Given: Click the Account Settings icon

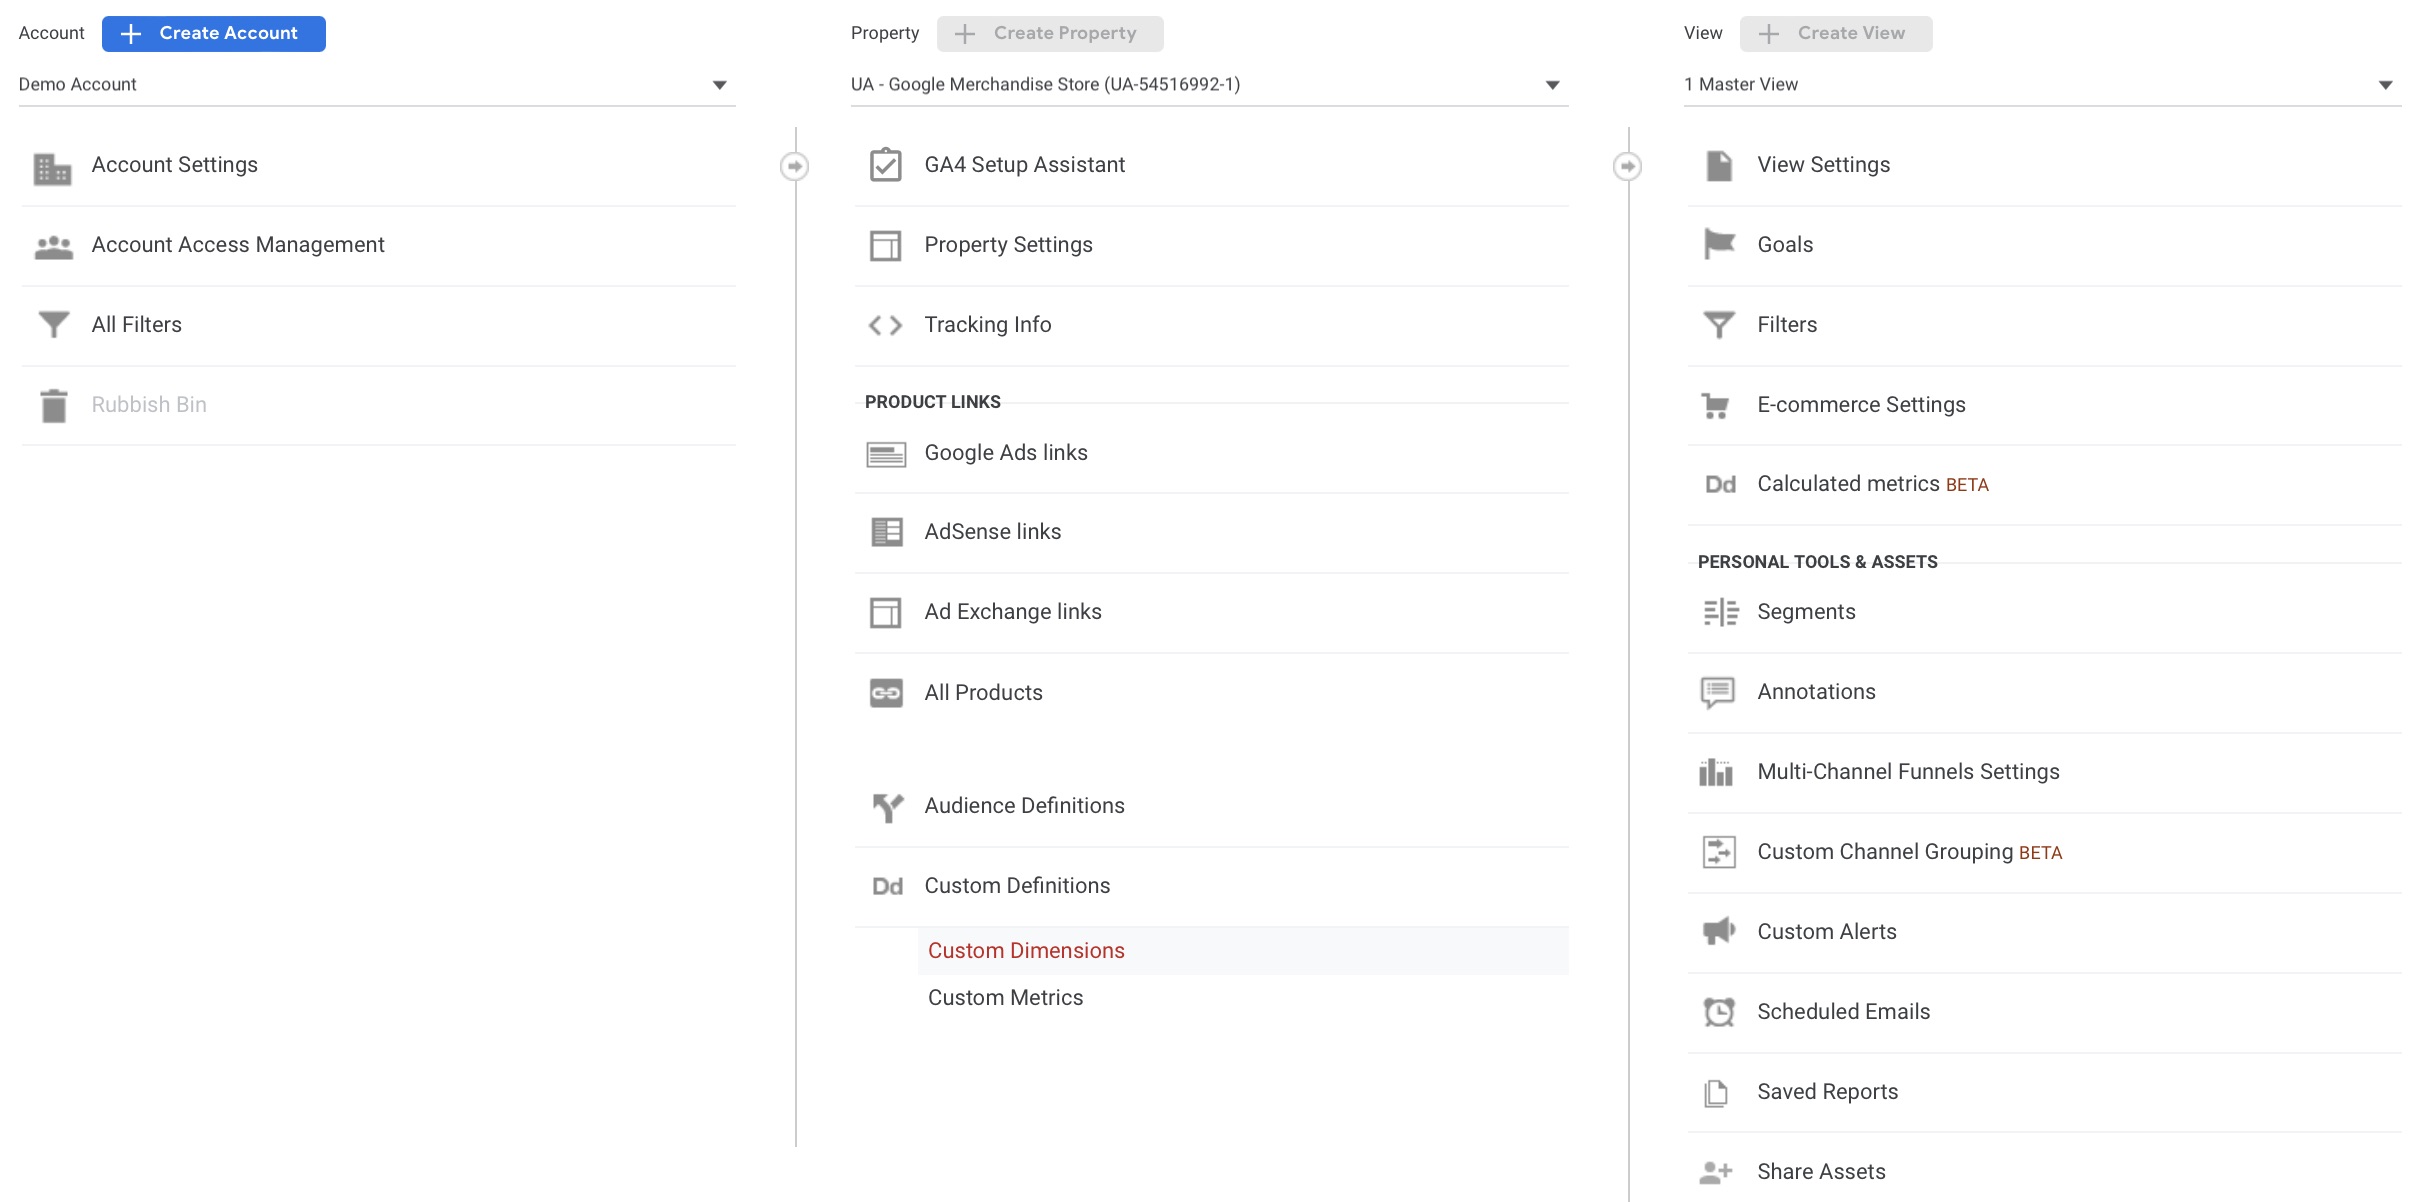Looking at the screenshot, I should pyautogui.click(x=54, y=162).
